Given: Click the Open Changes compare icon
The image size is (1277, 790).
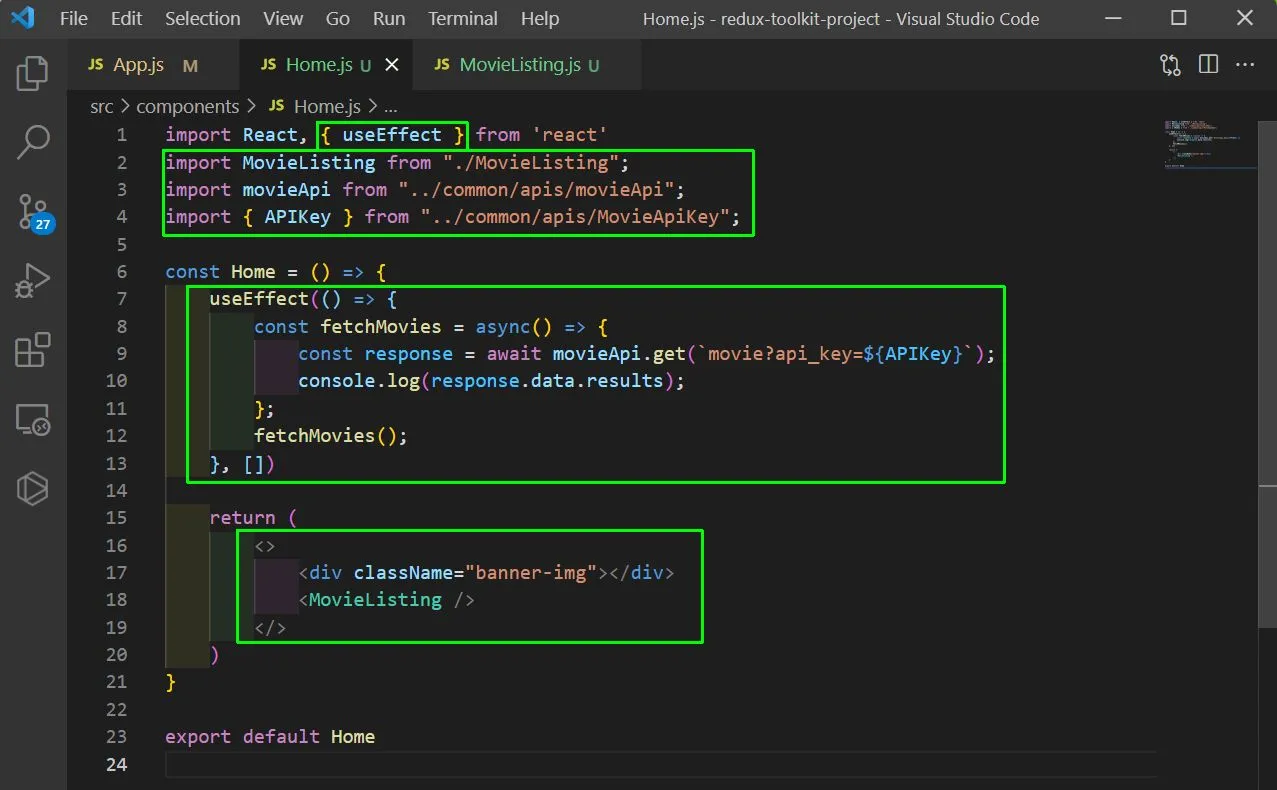Looking at the screenshot, I should [x=1170, y=65].
